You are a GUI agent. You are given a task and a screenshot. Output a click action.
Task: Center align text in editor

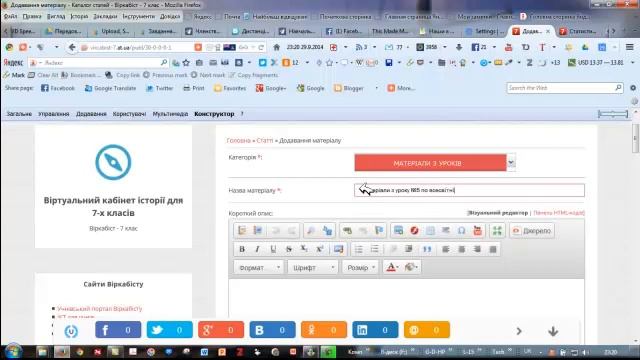462,249
